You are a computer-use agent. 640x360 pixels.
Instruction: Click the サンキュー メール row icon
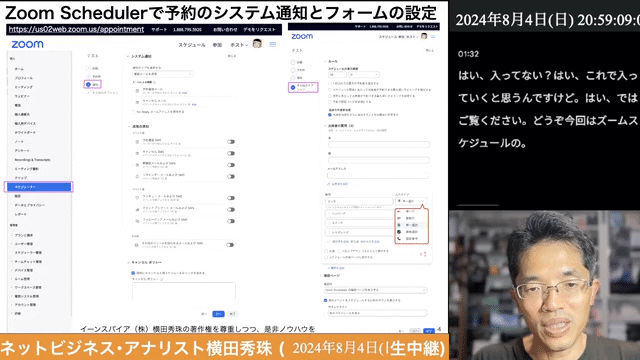(x=137, y=198)
